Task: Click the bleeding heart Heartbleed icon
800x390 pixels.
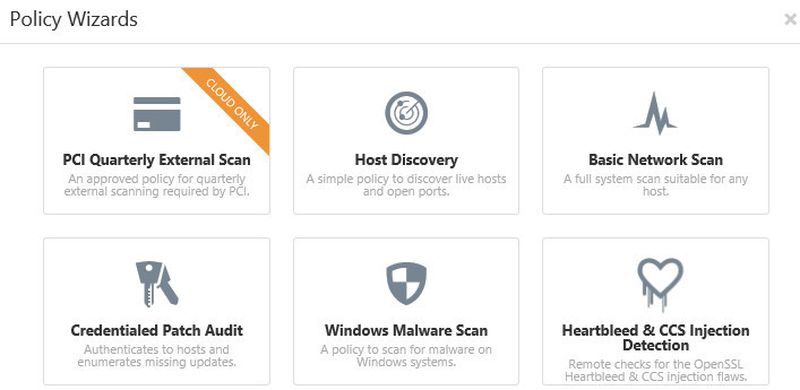Action: point(660,284)
